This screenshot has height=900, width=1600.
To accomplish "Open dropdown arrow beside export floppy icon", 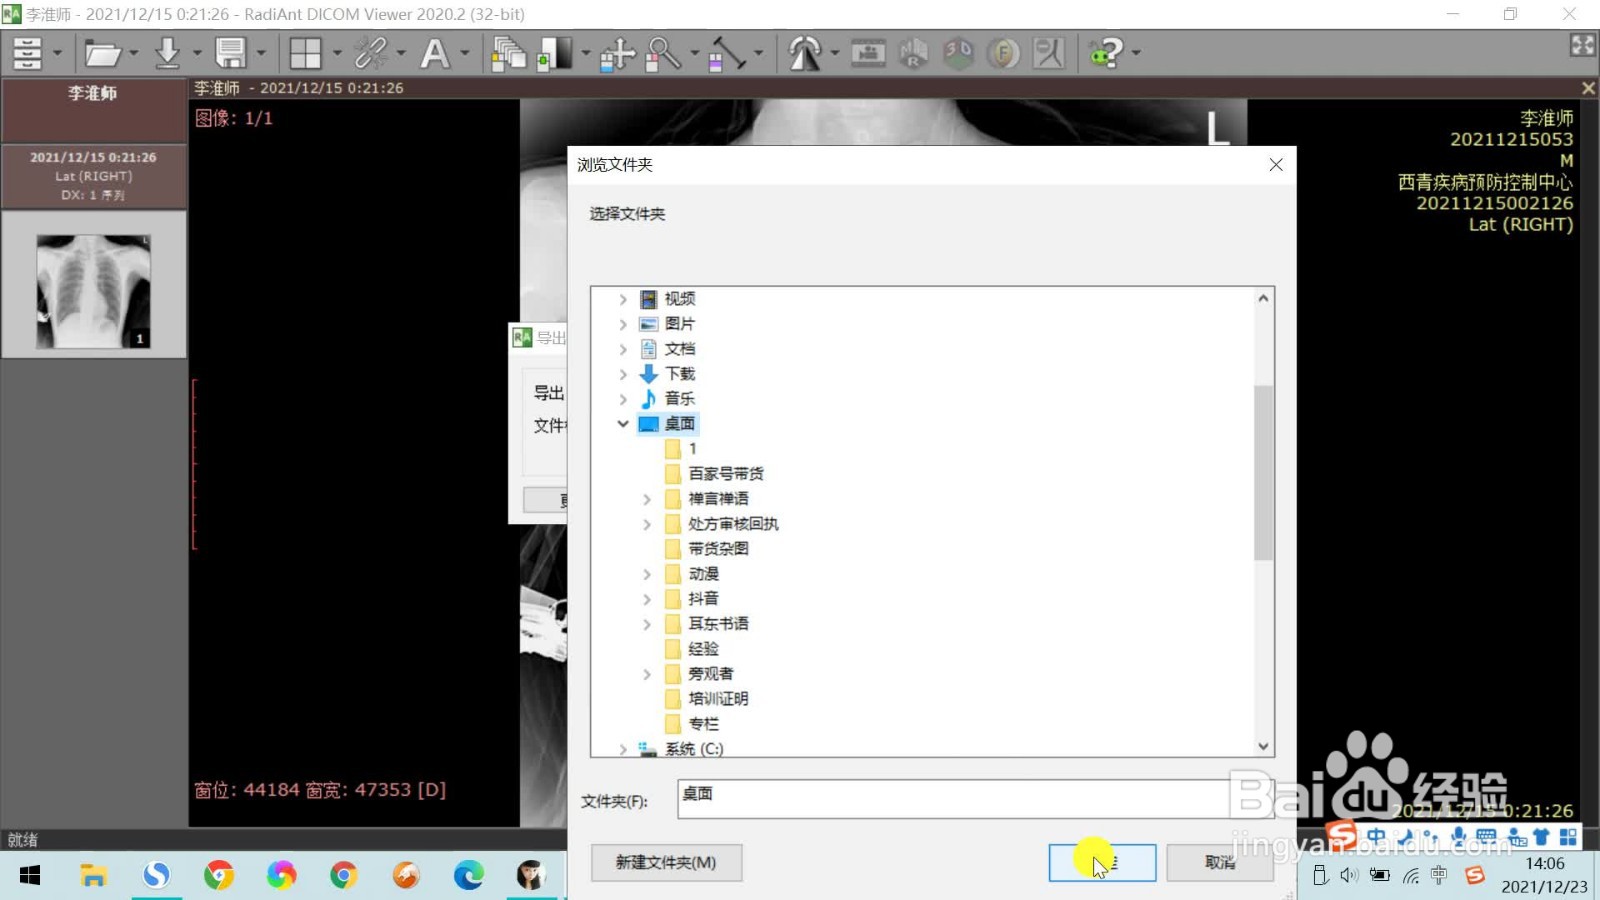I will tap(261, 53).
